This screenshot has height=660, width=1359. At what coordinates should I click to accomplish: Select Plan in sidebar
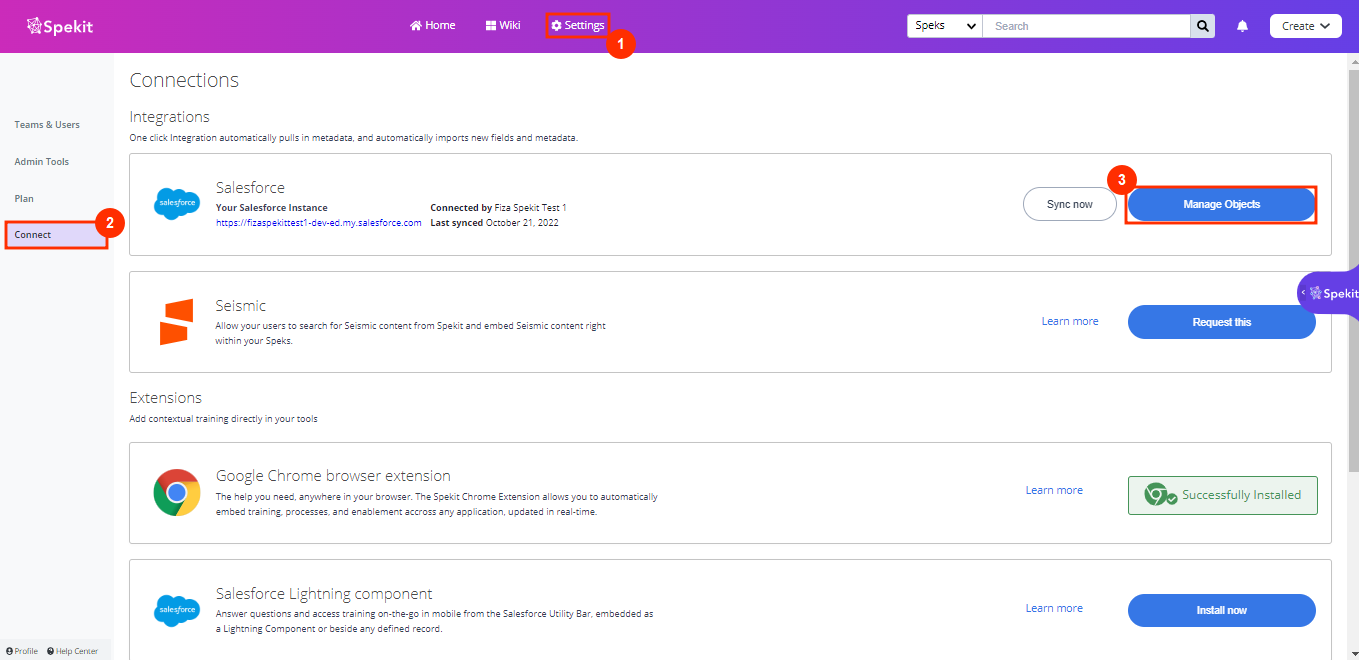point(24,199)
